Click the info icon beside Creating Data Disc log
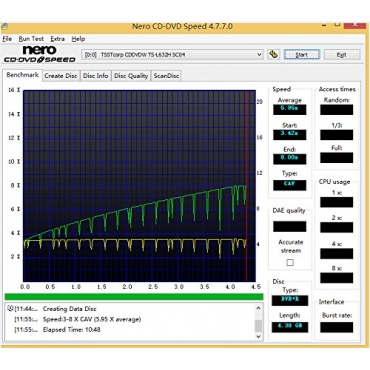 pyautogui.click(x=10, y=309)
